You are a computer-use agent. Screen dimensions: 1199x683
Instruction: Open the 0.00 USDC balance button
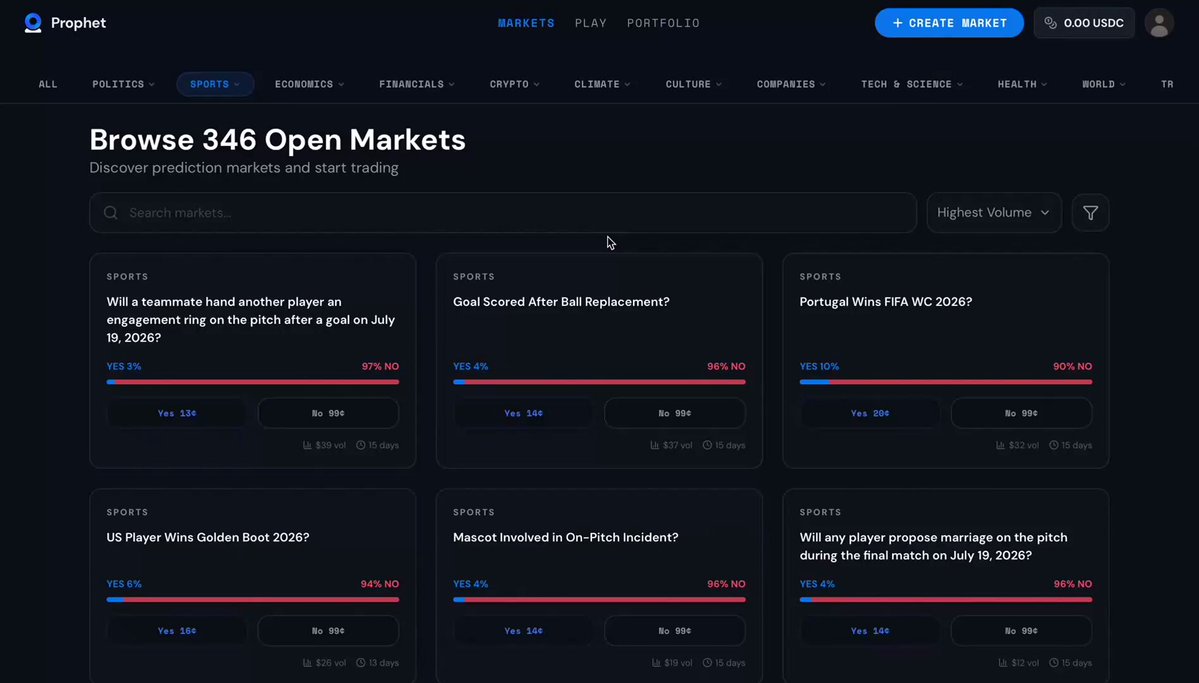[1084, 23]
